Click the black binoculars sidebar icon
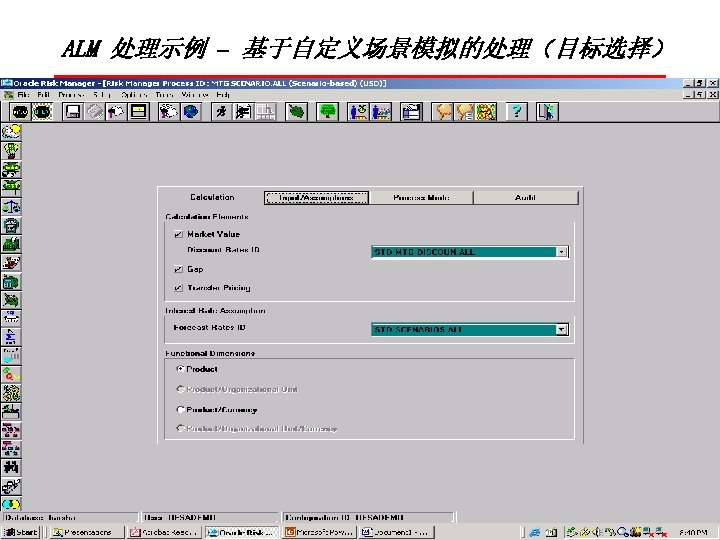The height and width of the screenshot is (540, 720). [11, 468]
